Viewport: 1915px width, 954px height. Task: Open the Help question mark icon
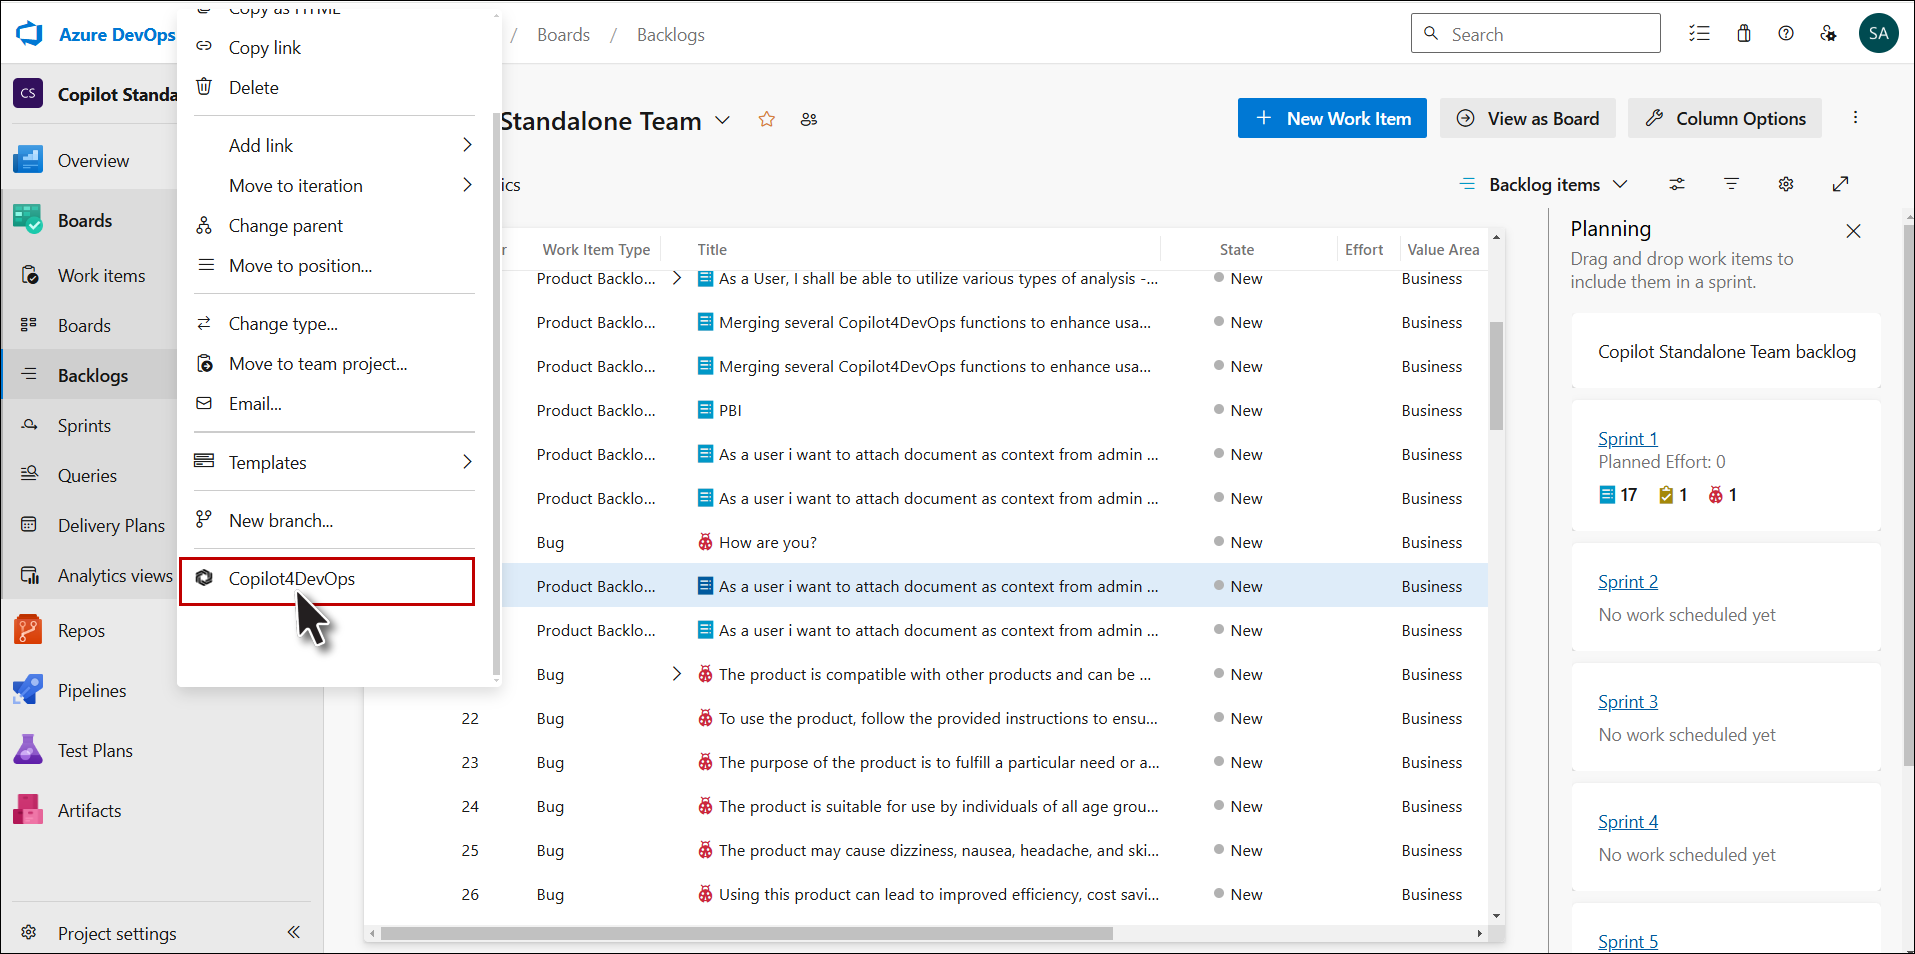[1786, 33]
